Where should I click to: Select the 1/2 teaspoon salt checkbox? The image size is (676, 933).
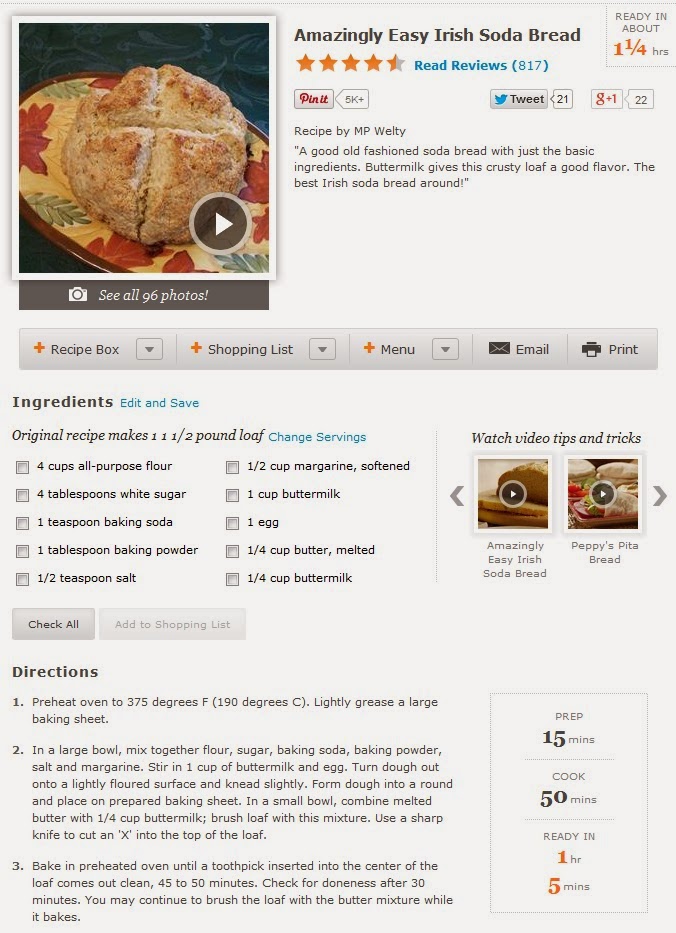[23, 579]
